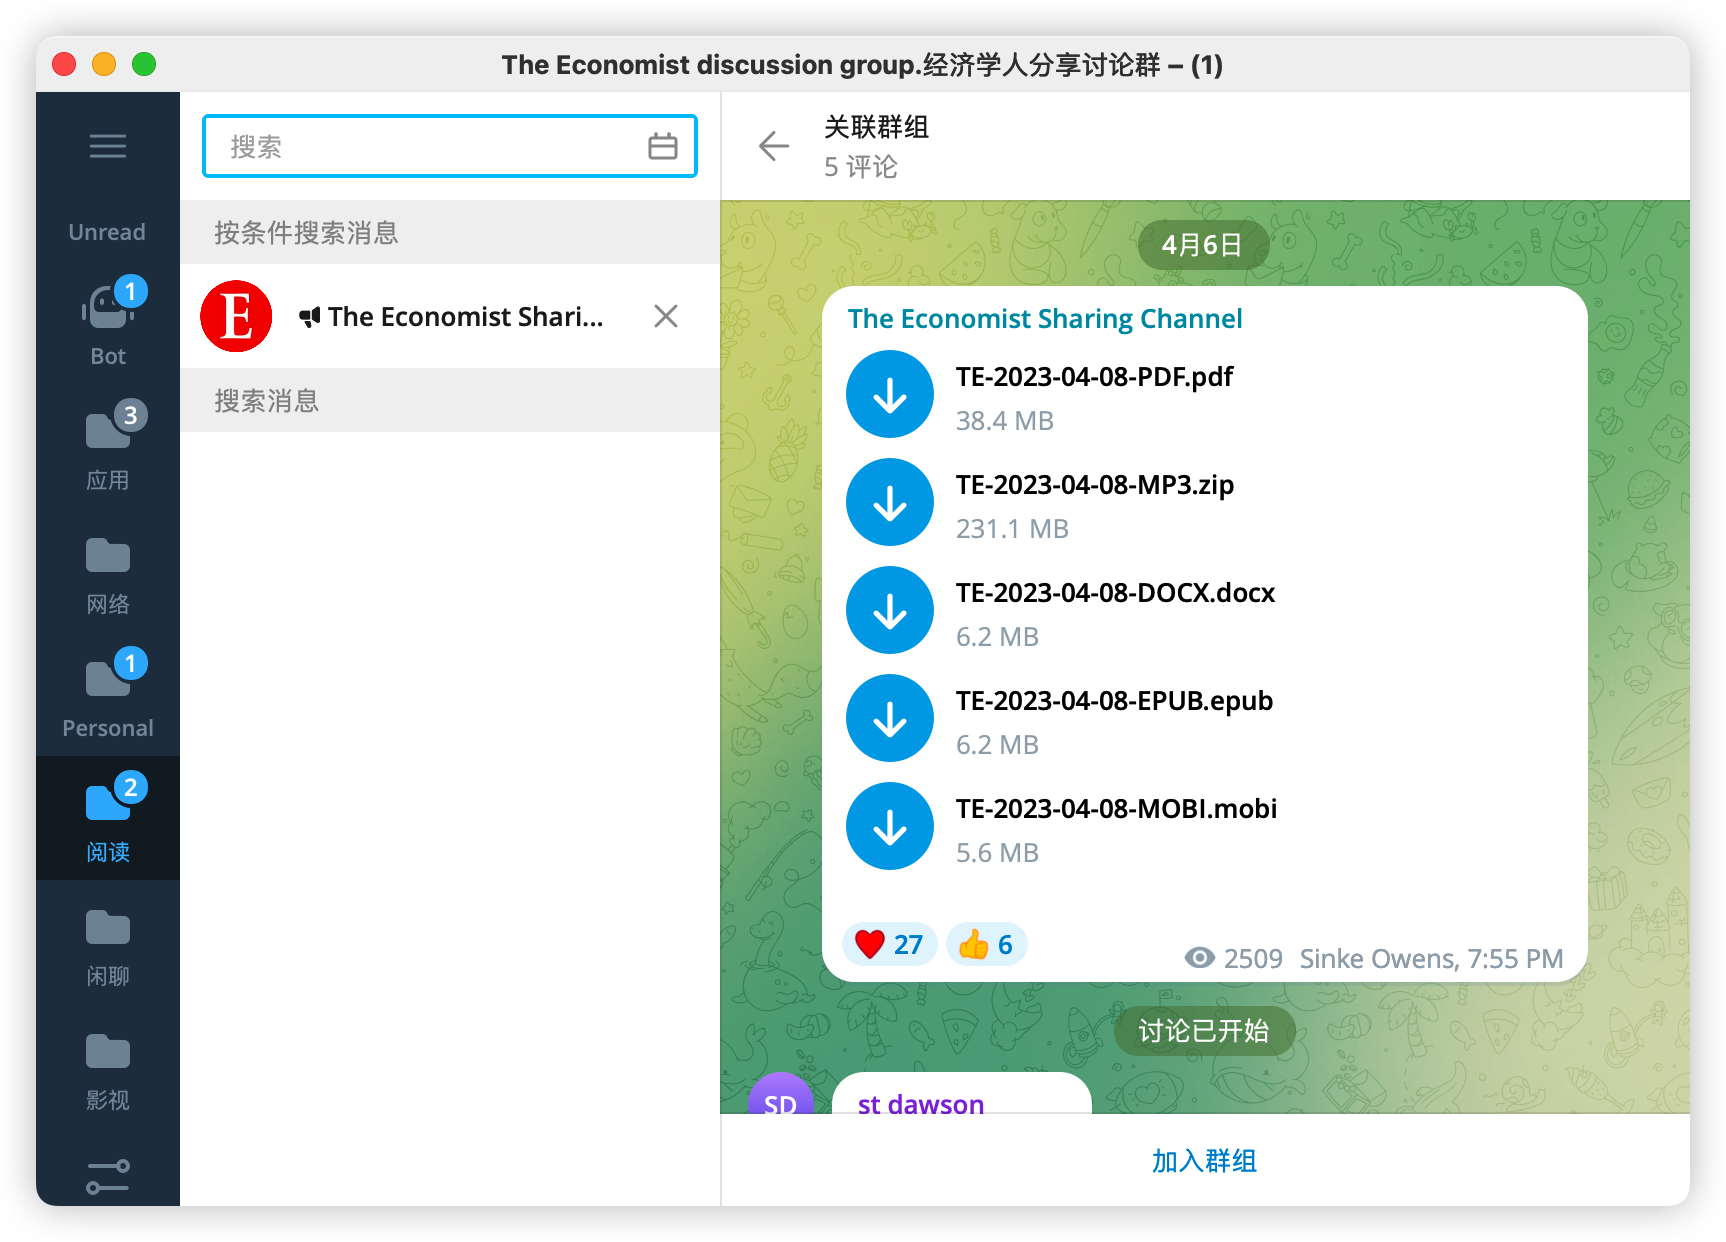Download TE-2023-04-08-MP3.zip file
The width and height of the screenshot is (1726, 1242).
tap(890, 502)
